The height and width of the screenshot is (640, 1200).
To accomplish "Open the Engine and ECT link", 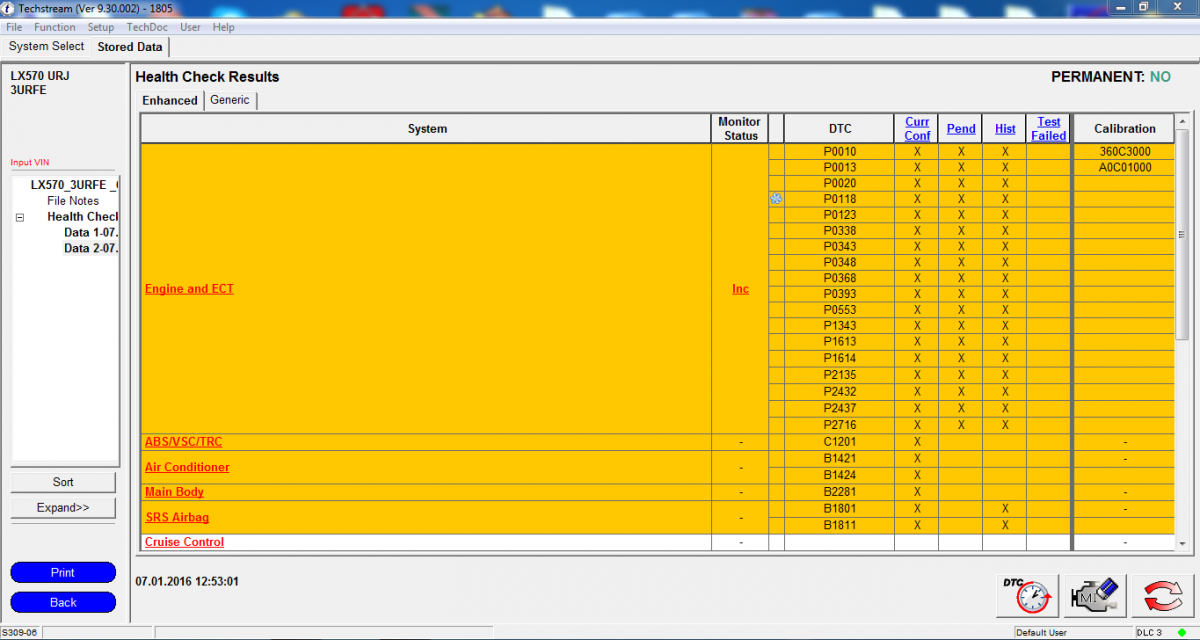I will point(189,289).
